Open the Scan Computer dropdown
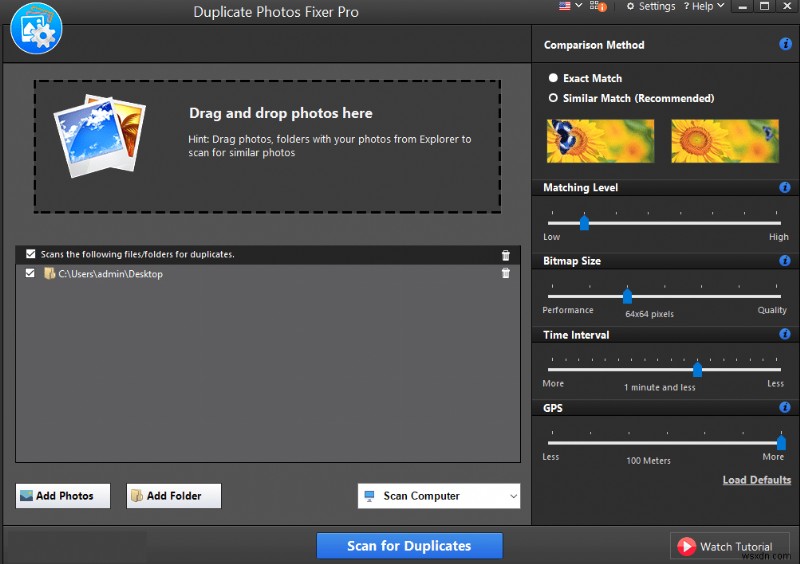800x564 pixels. click(439, 496)
